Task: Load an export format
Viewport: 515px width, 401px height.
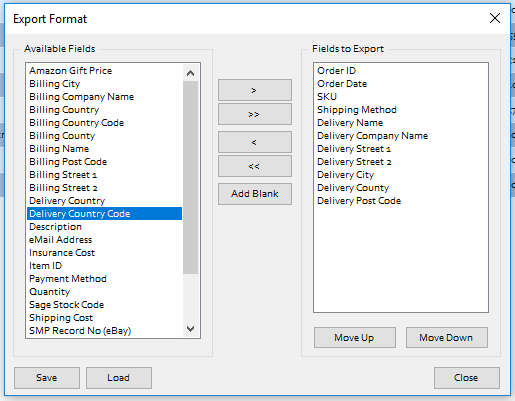Action: click(119, 378)
